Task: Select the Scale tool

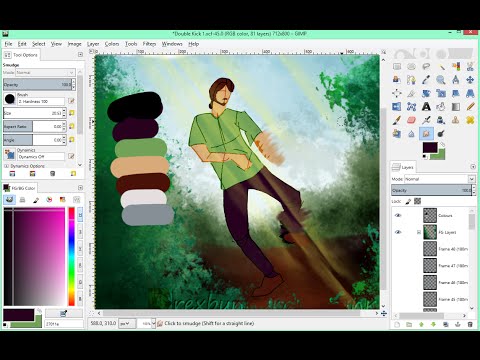Action: click(441, 93)
